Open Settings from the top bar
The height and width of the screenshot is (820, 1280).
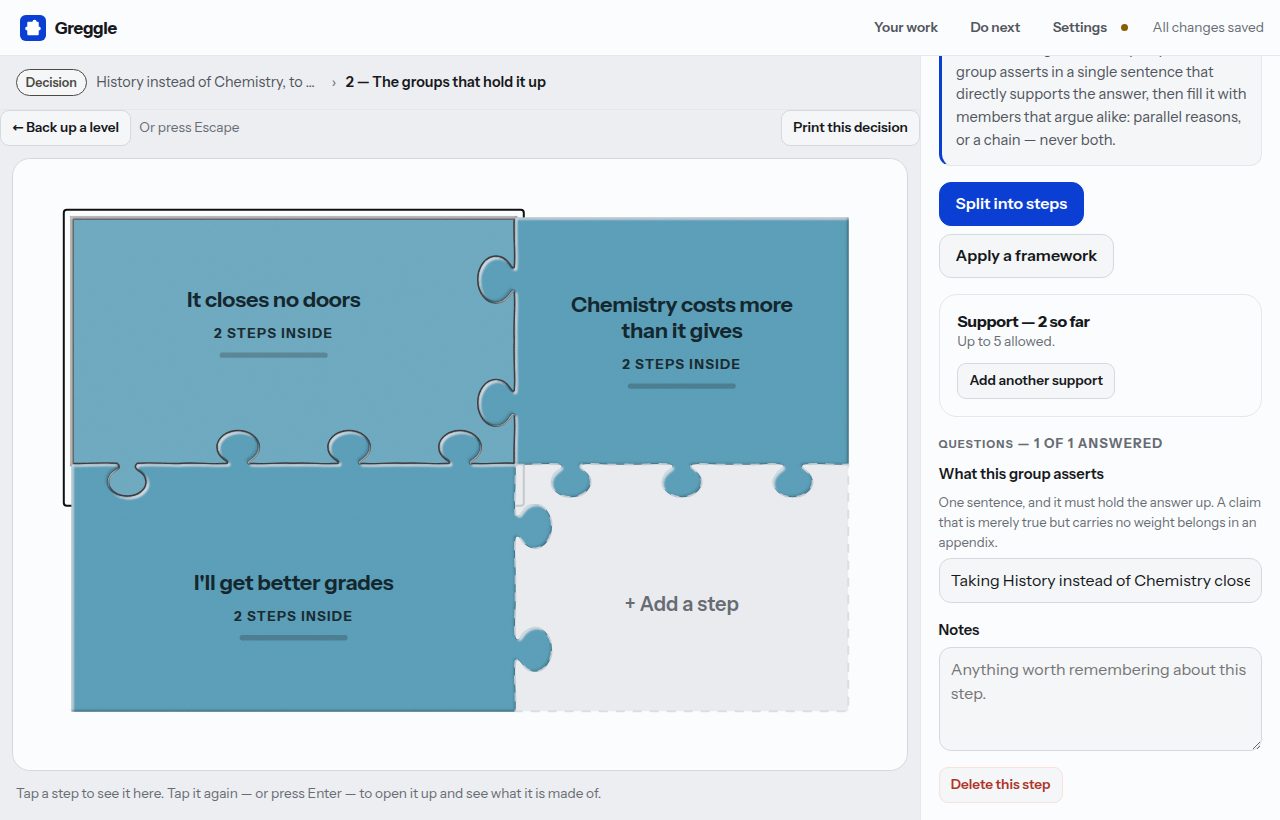[x=1079, y=27]
